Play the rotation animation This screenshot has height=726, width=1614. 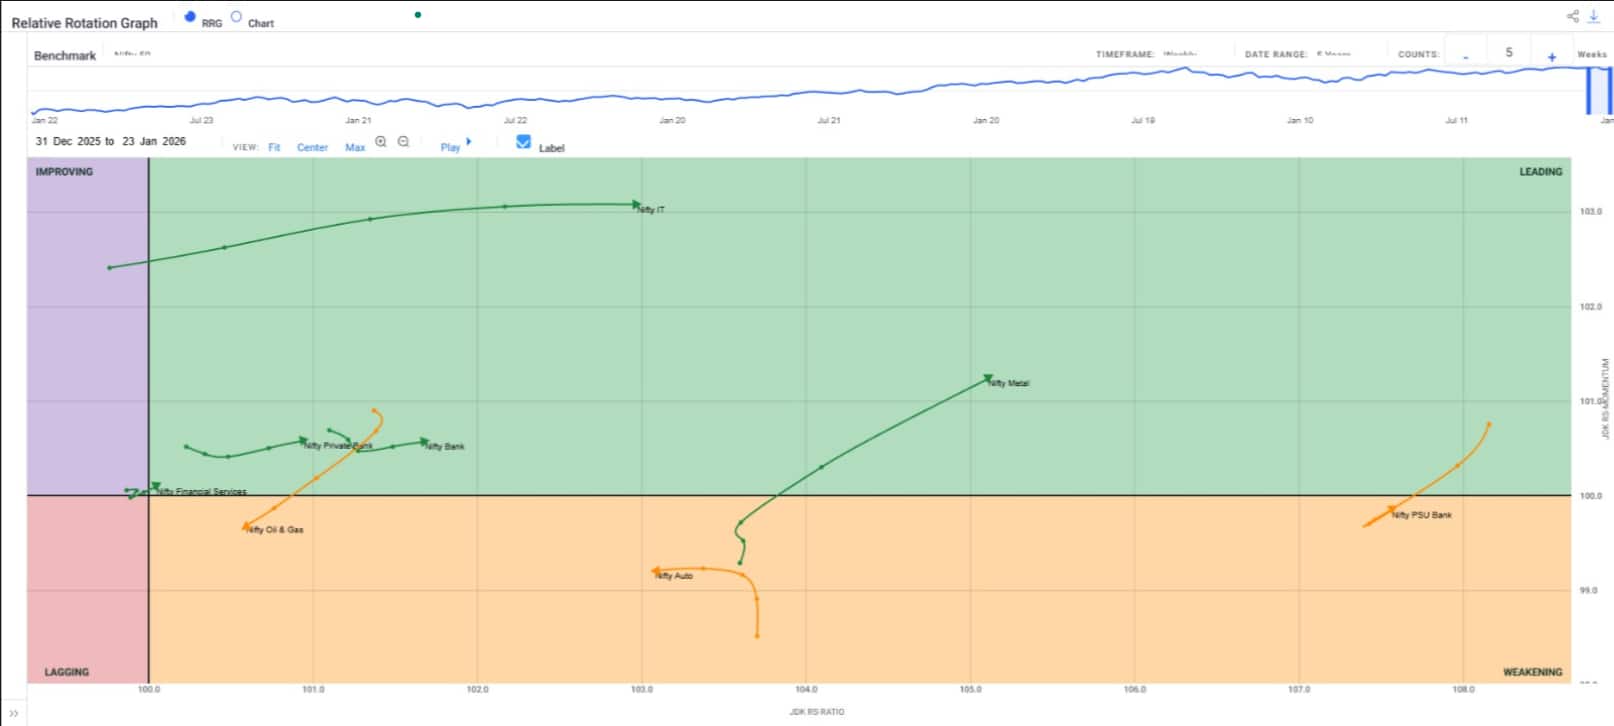(455, 146)
